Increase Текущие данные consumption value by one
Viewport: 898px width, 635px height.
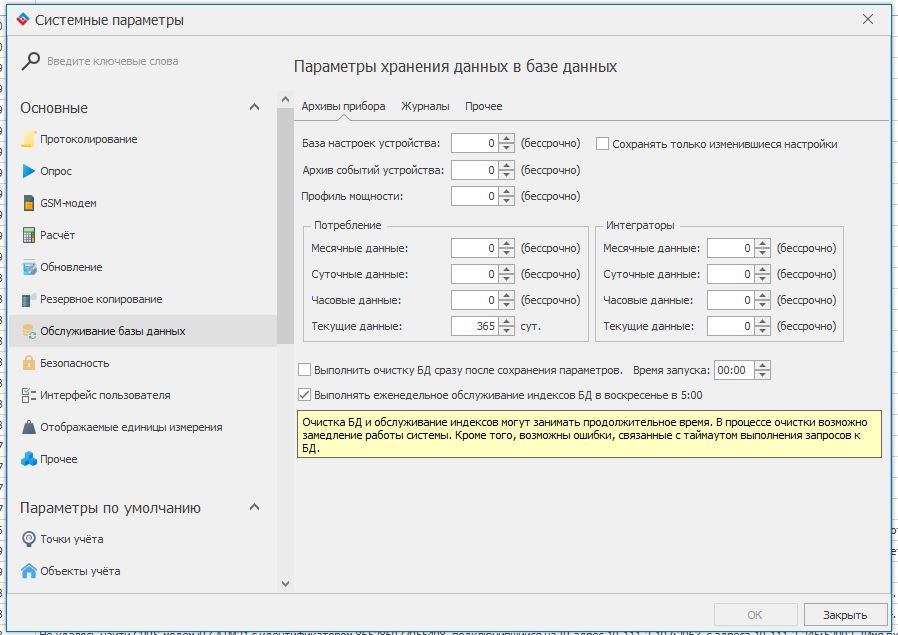[507, 321]
